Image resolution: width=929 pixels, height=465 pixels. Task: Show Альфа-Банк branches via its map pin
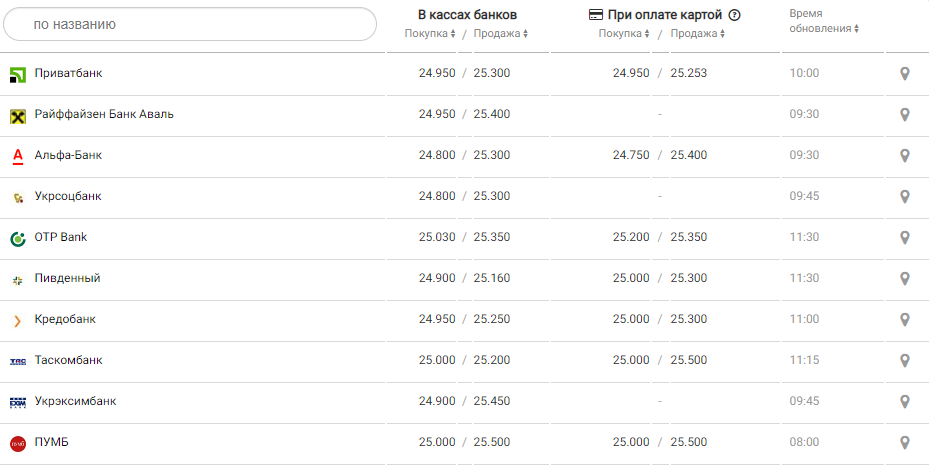(905, 155)
